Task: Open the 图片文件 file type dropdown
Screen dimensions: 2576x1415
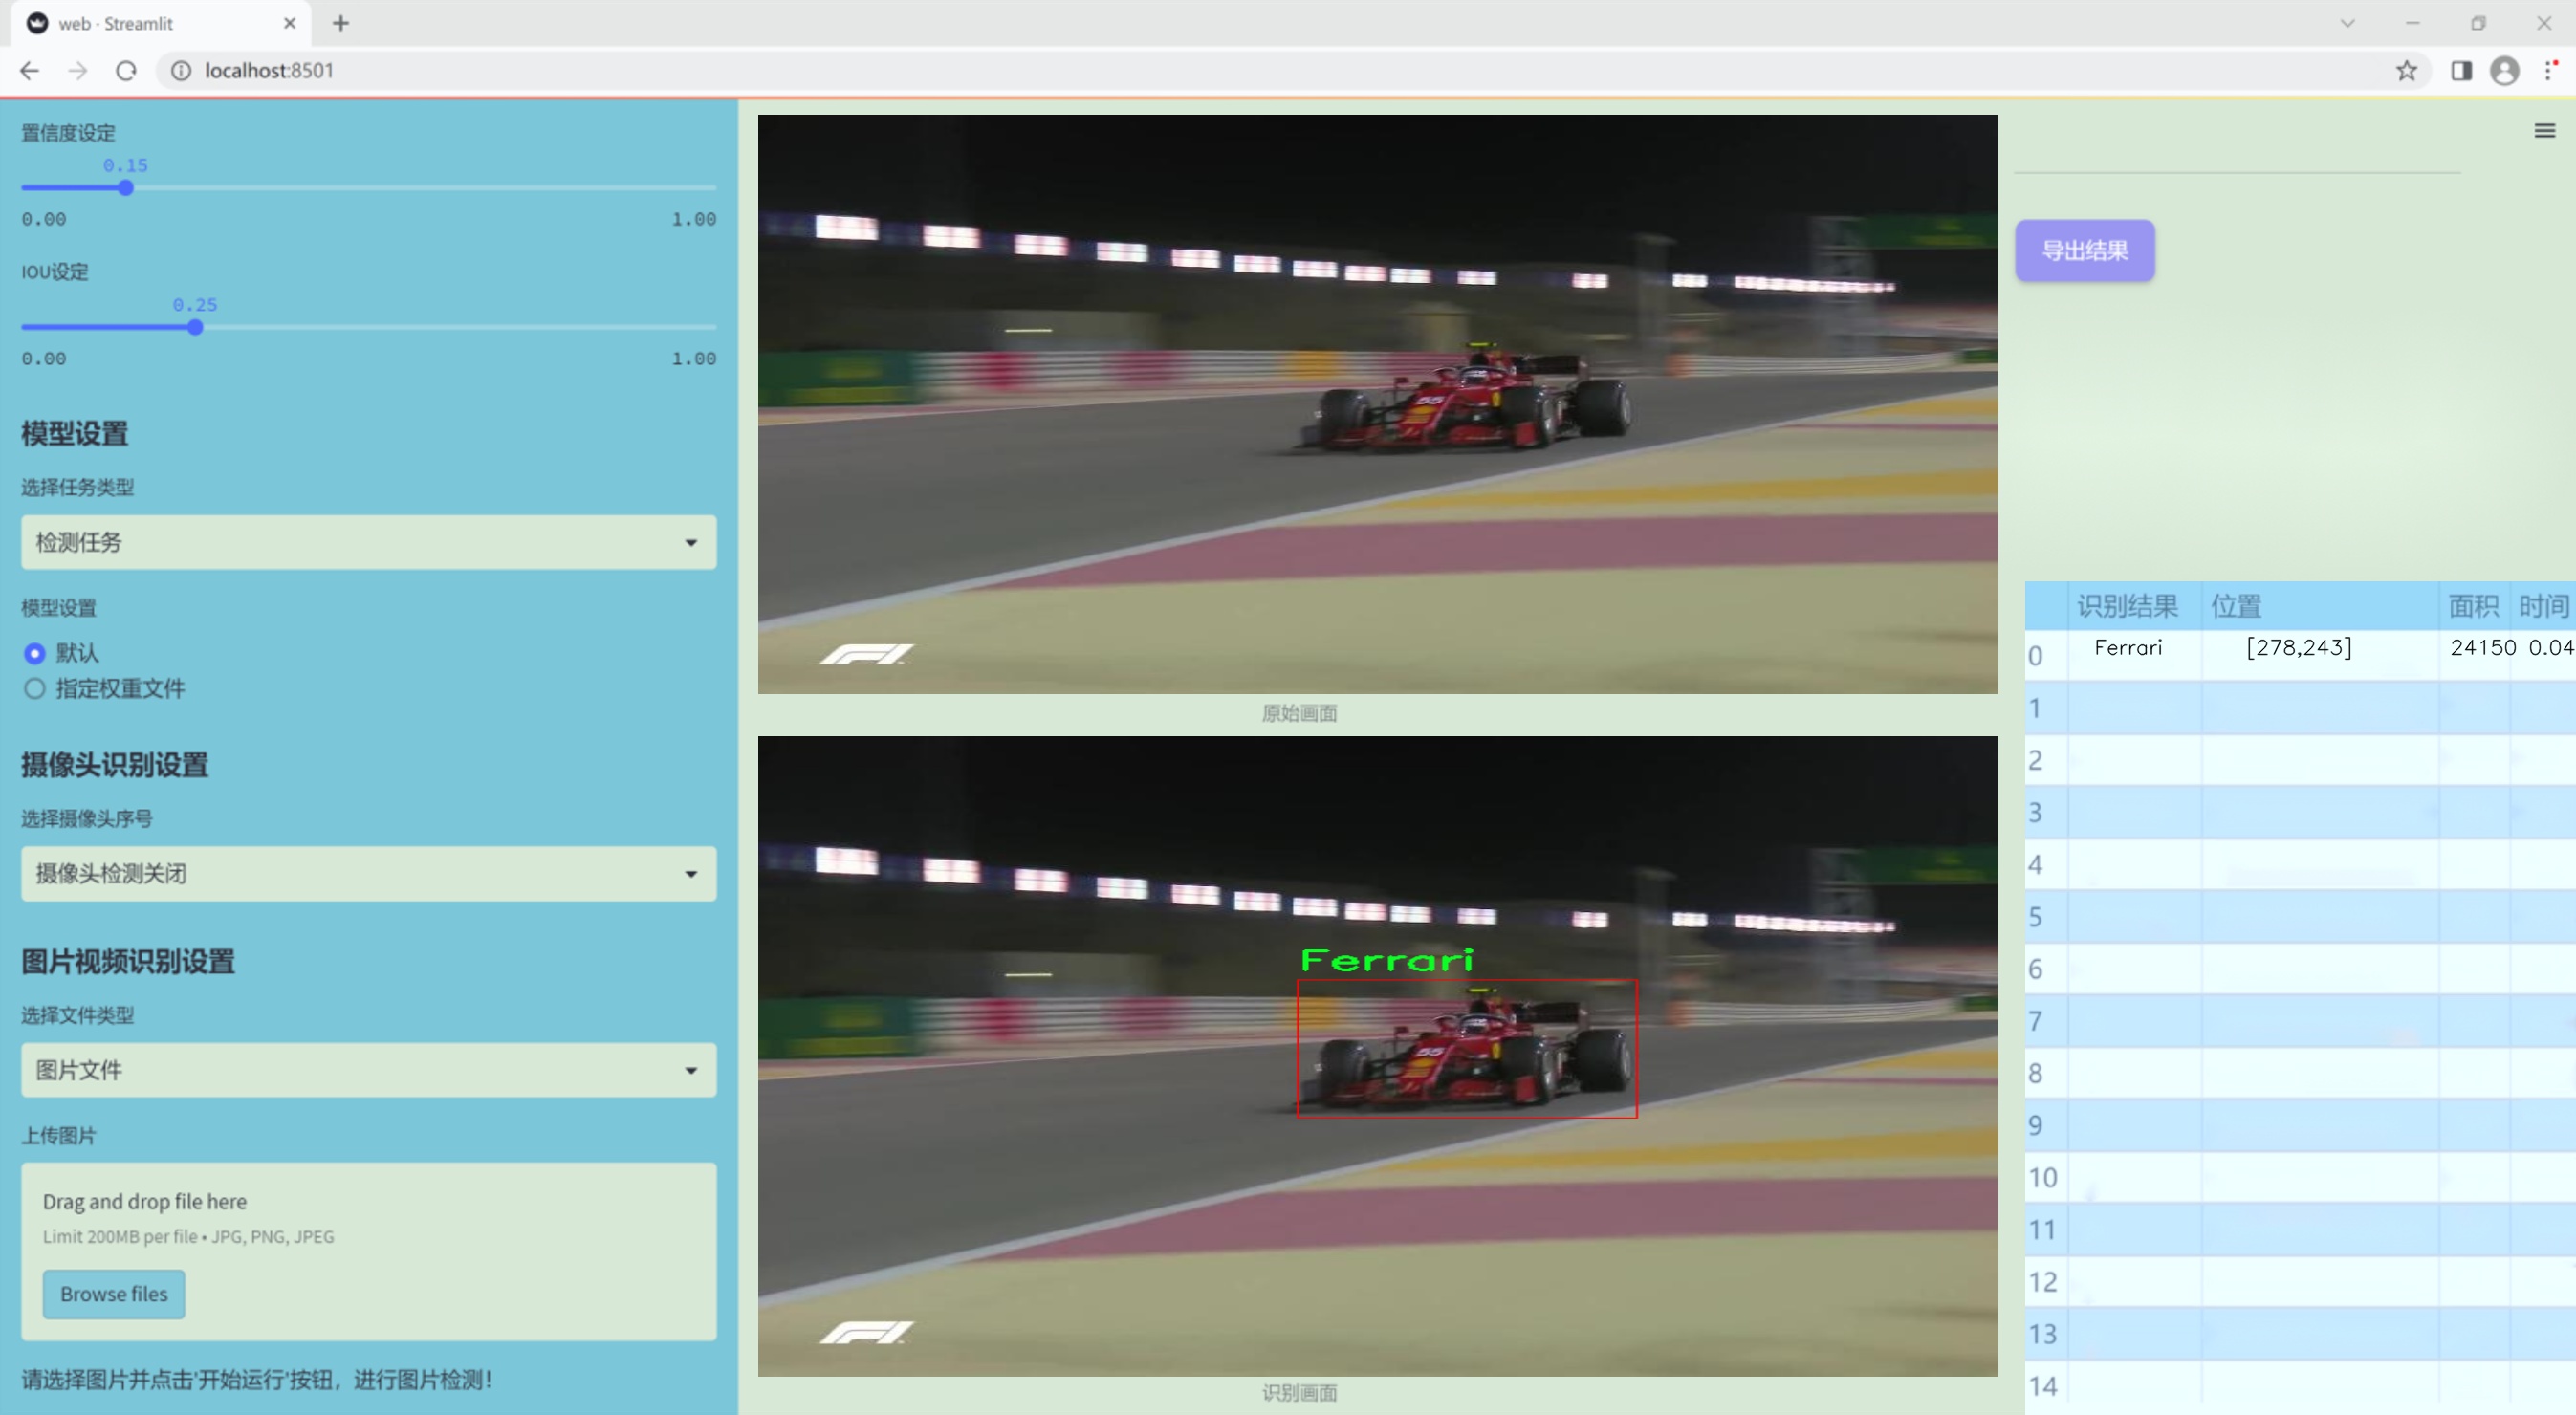Action: click(x=369, y=1070)
